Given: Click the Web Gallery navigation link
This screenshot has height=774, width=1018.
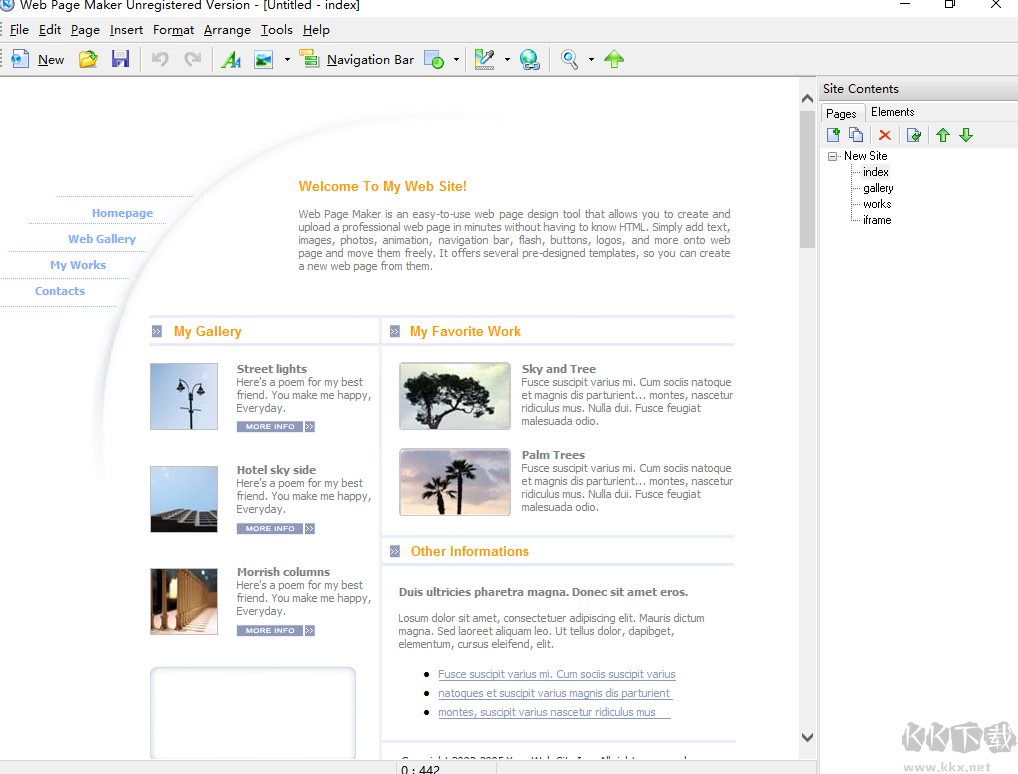Looking at the screenshot, I should [x=102, y=238].
